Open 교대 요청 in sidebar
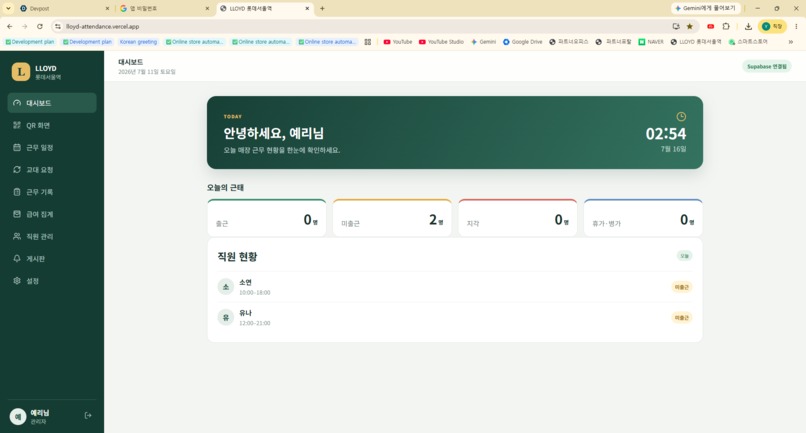This screenshot has width=806, height=433. tap(52, 170)
